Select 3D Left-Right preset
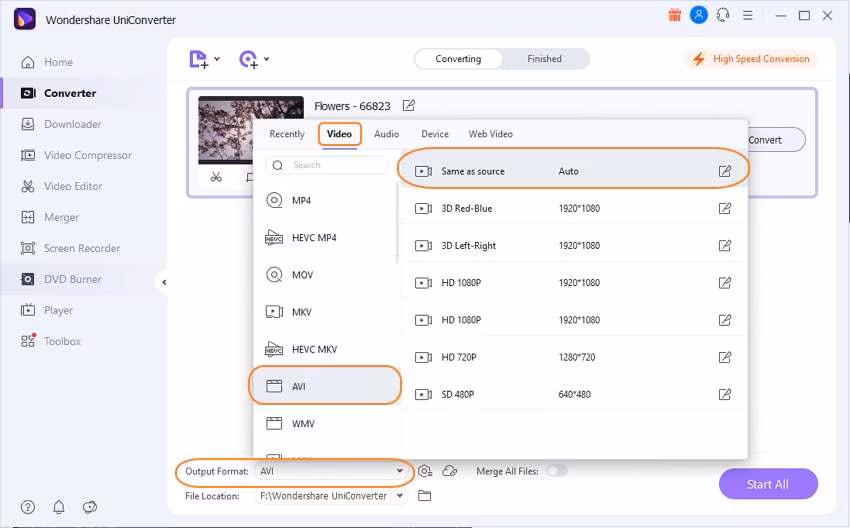The image size is (850, 528). tap(574, 246)
